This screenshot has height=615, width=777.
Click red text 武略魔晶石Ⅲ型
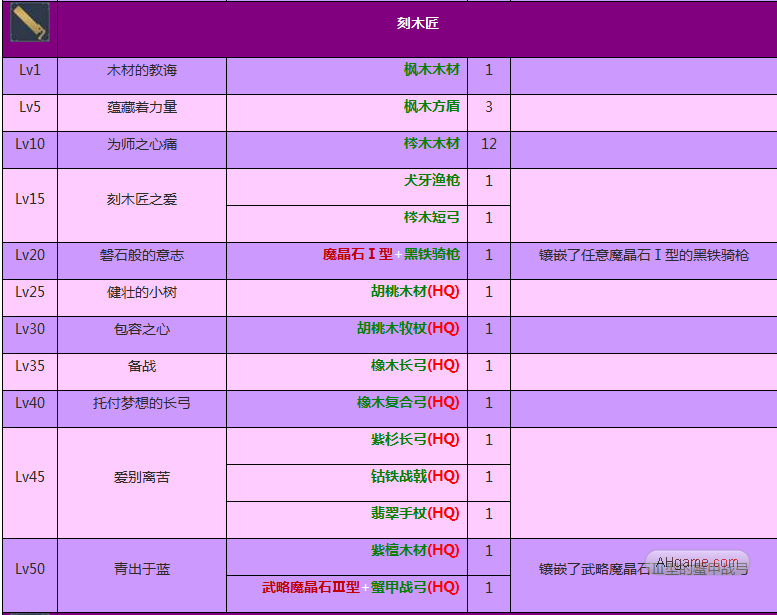pyautogui.click(x=311, y=587)
